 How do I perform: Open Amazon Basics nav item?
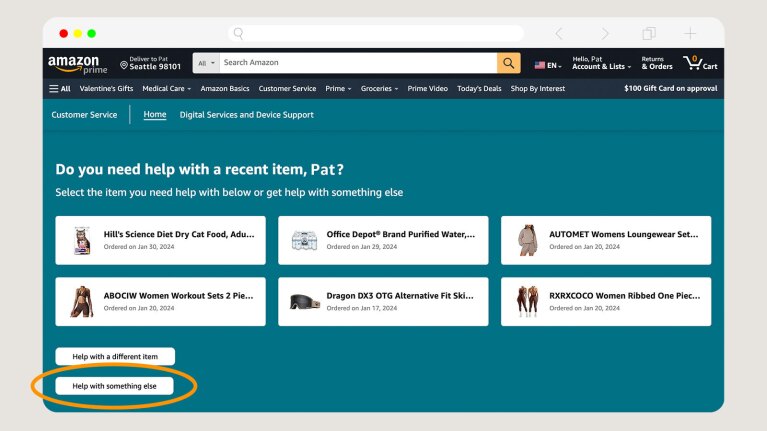pos(225,89)
